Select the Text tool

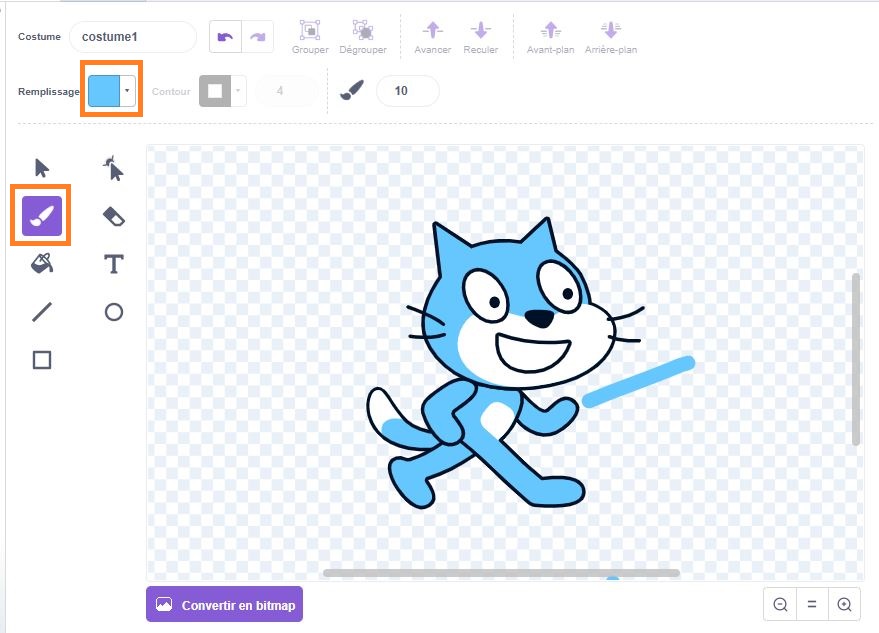pos(114,264)
